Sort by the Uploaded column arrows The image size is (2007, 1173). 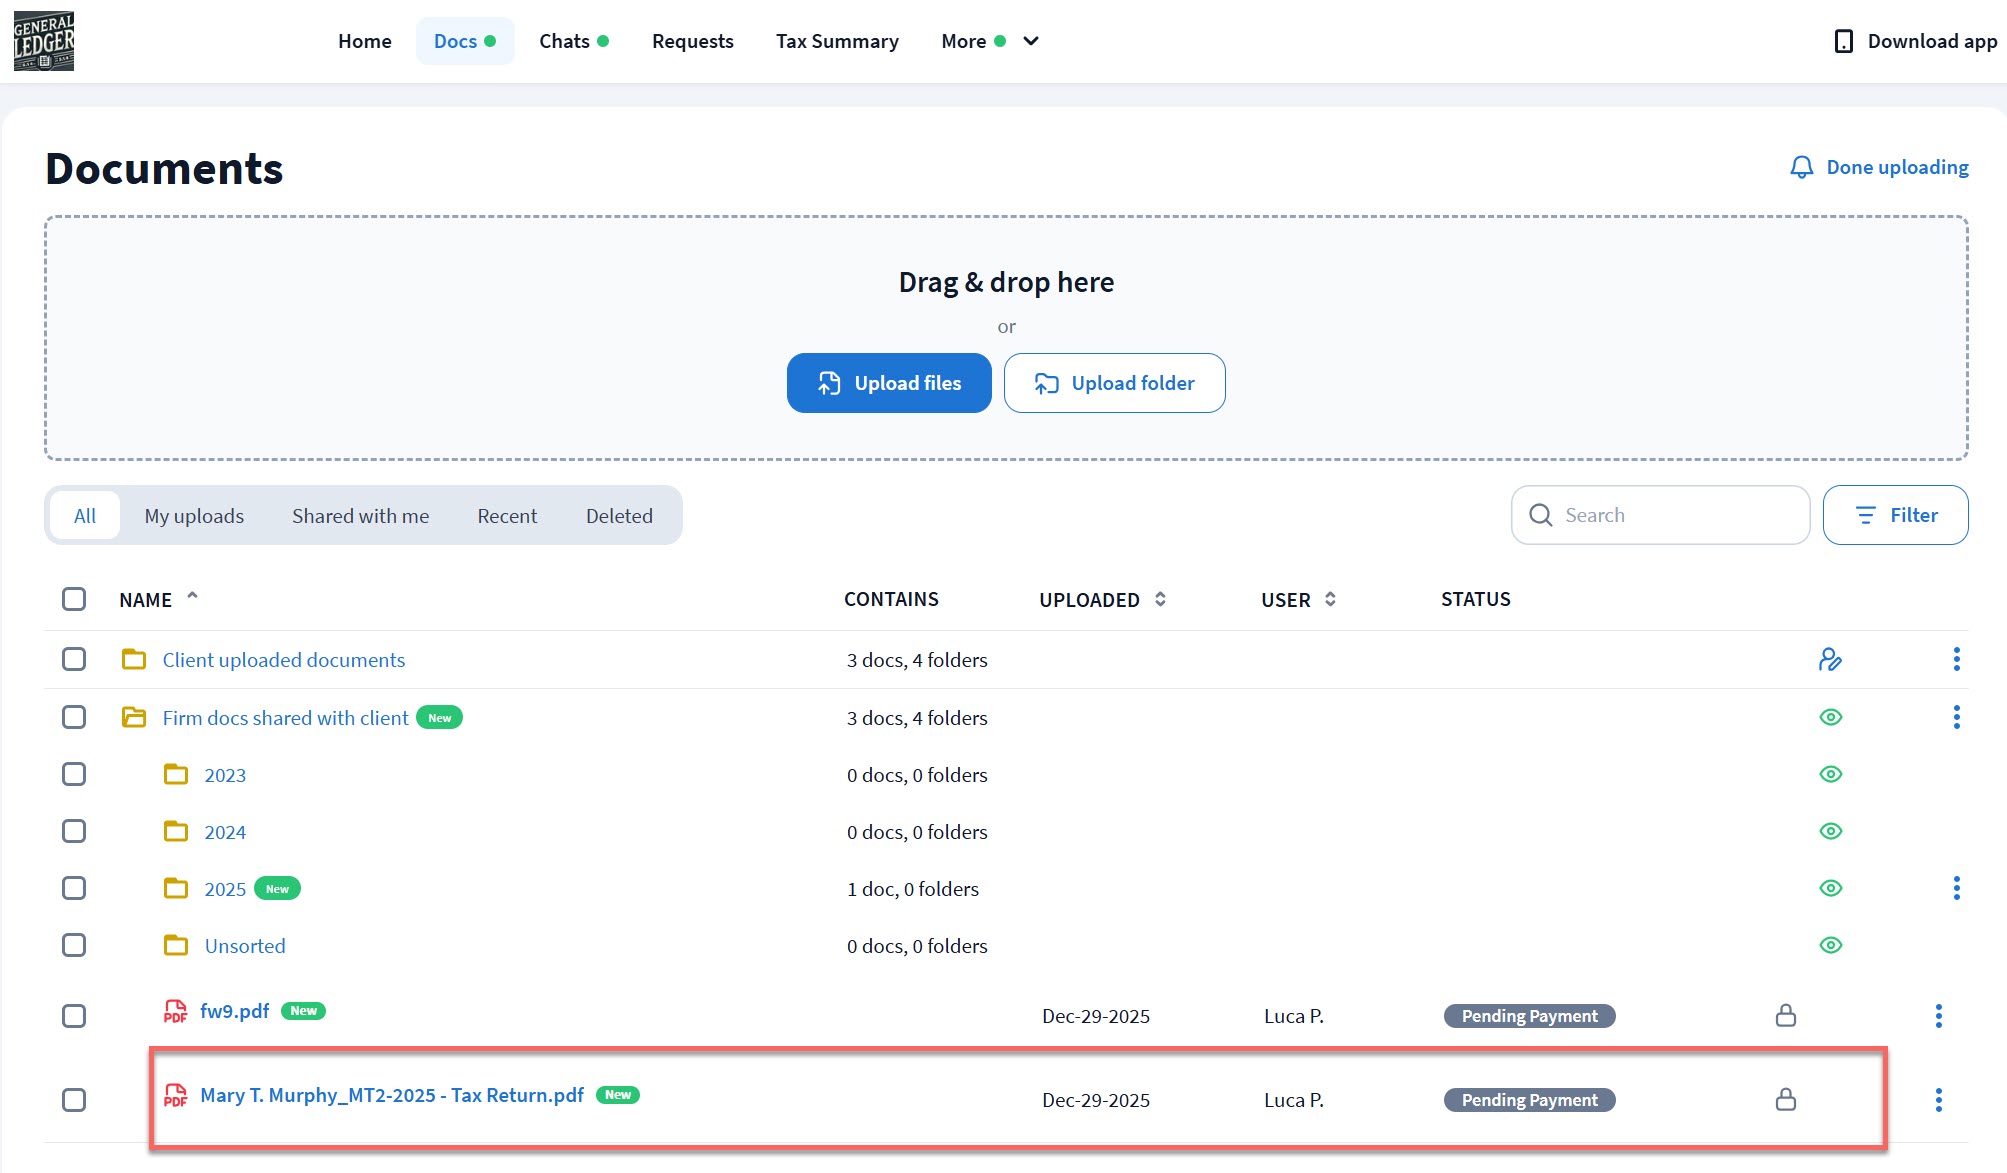(x=1160, y=599)
